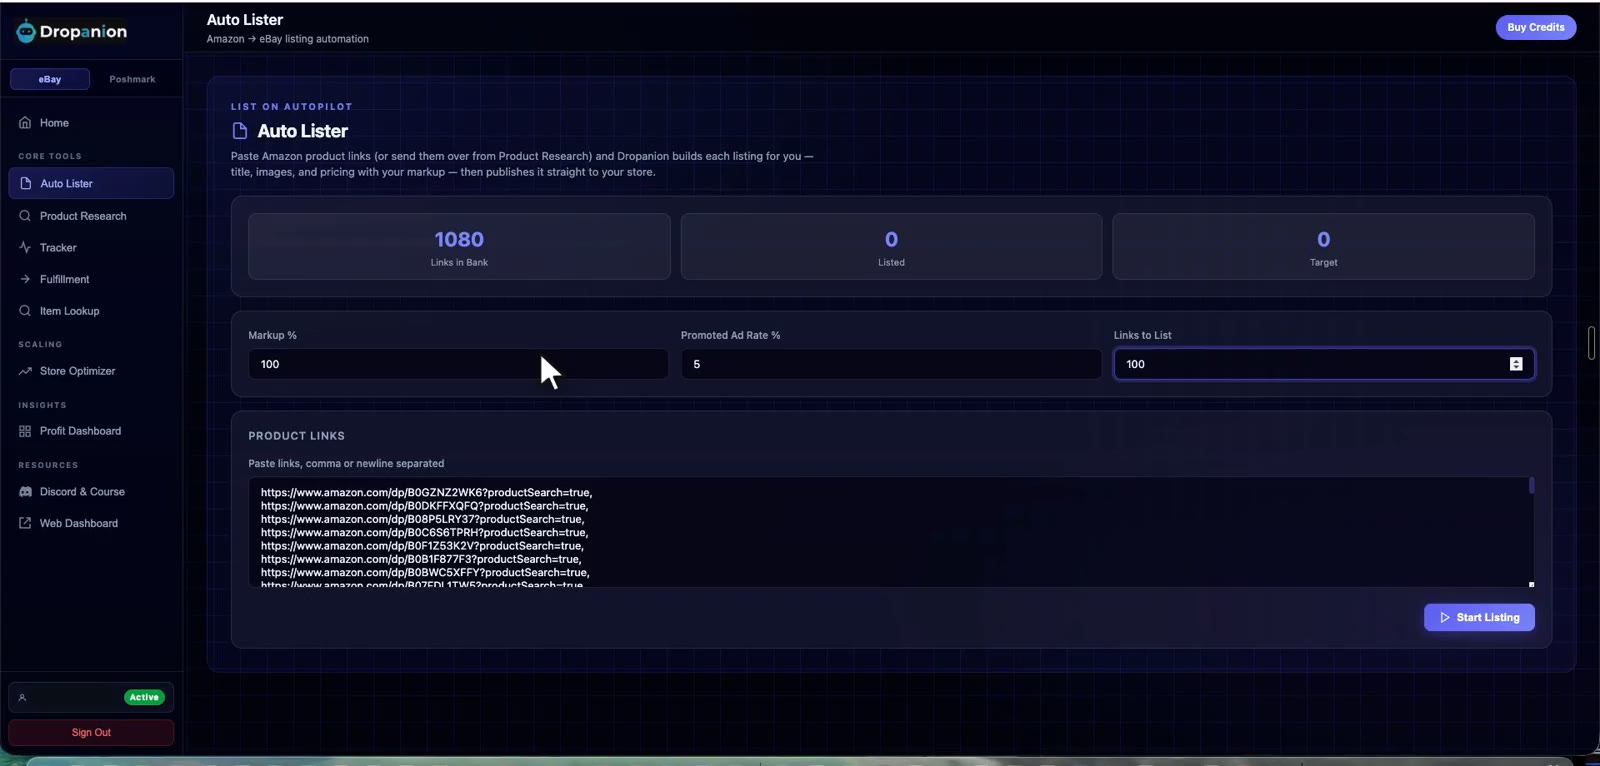Click the link containing B0C6S6TPRH

(x=424, y=533)
